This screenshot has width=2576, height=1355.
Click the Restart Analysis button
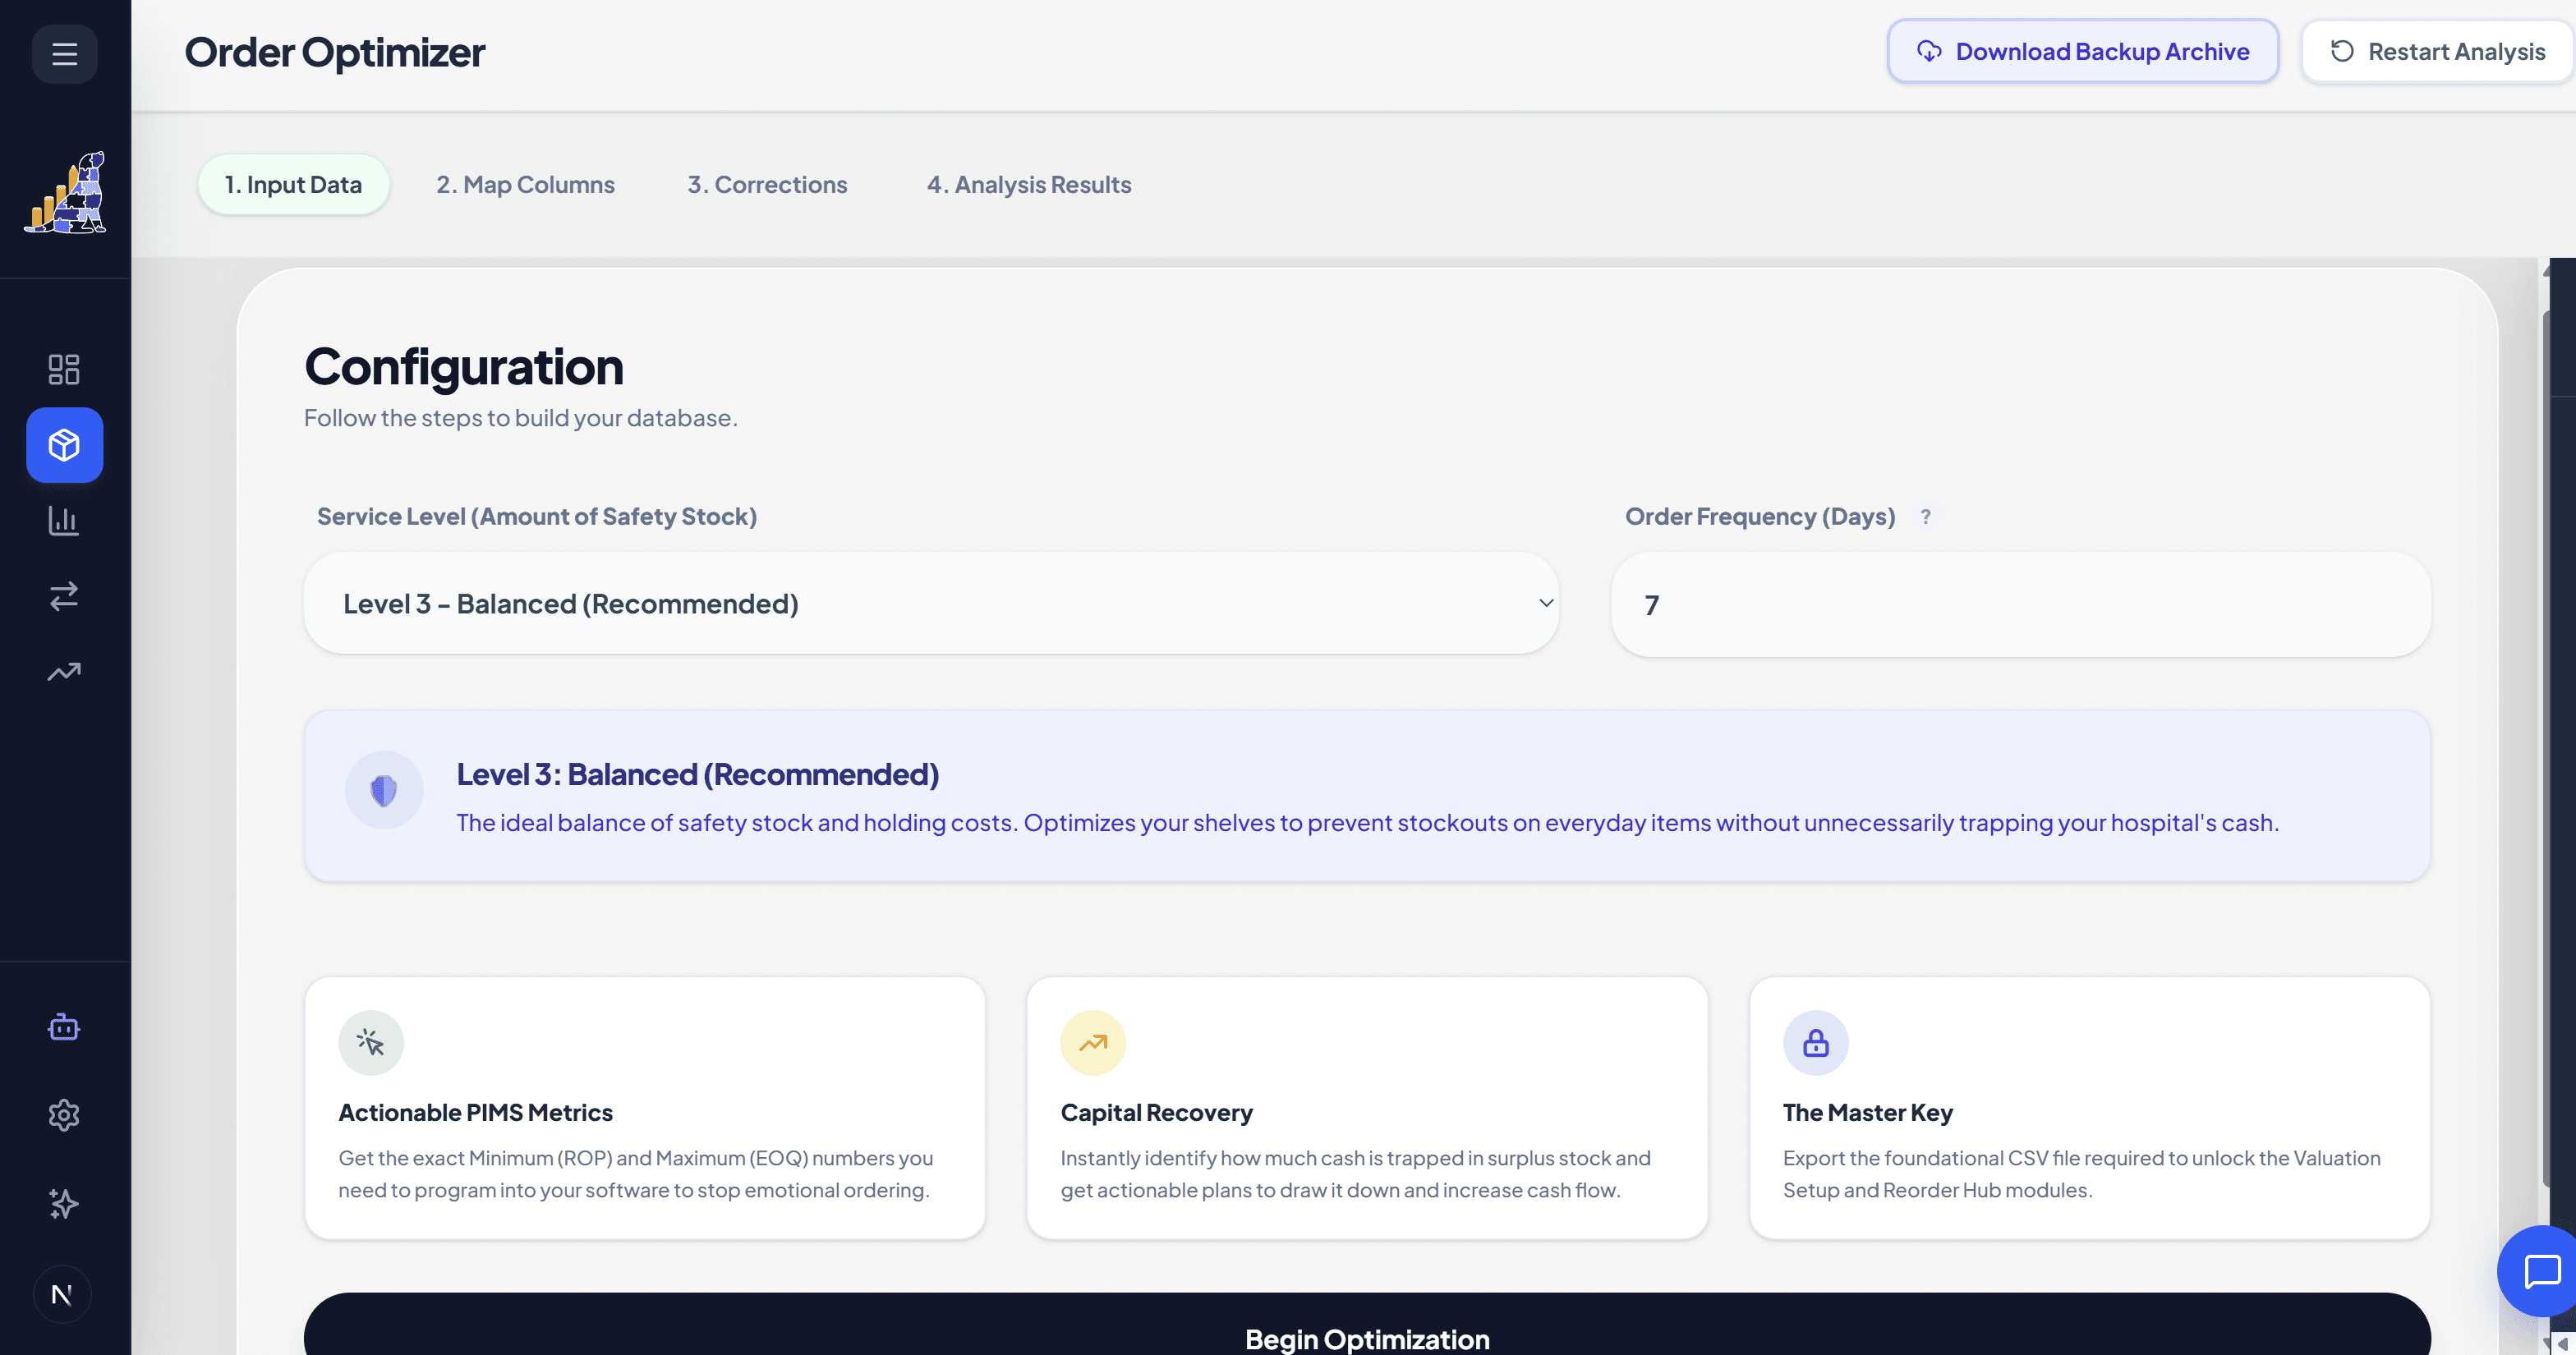tap(2437, 51)
